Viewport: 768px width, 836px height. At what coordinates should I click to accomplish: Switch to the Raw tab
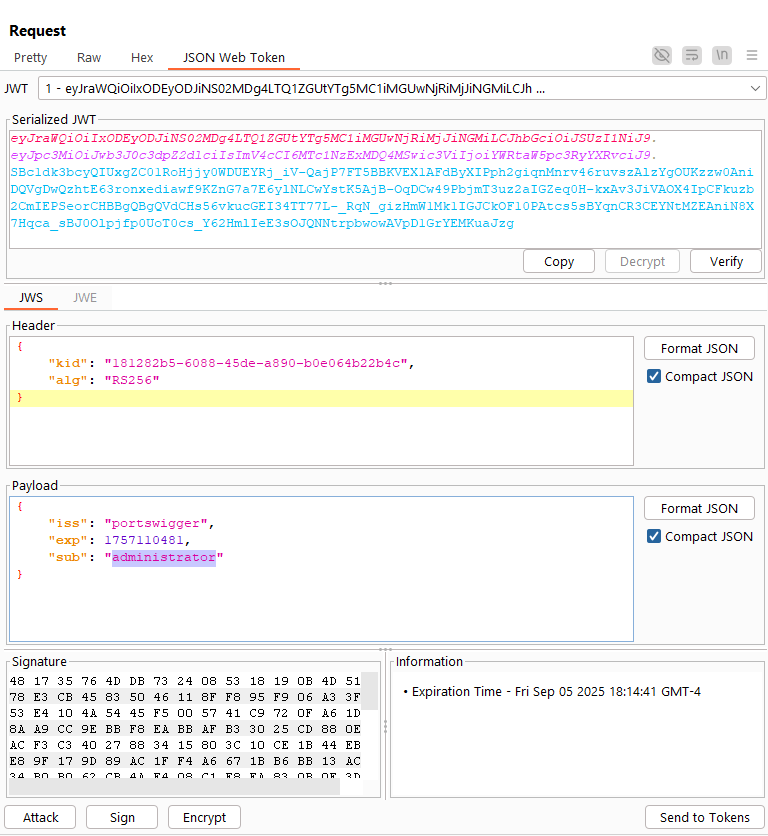point(89,58)
